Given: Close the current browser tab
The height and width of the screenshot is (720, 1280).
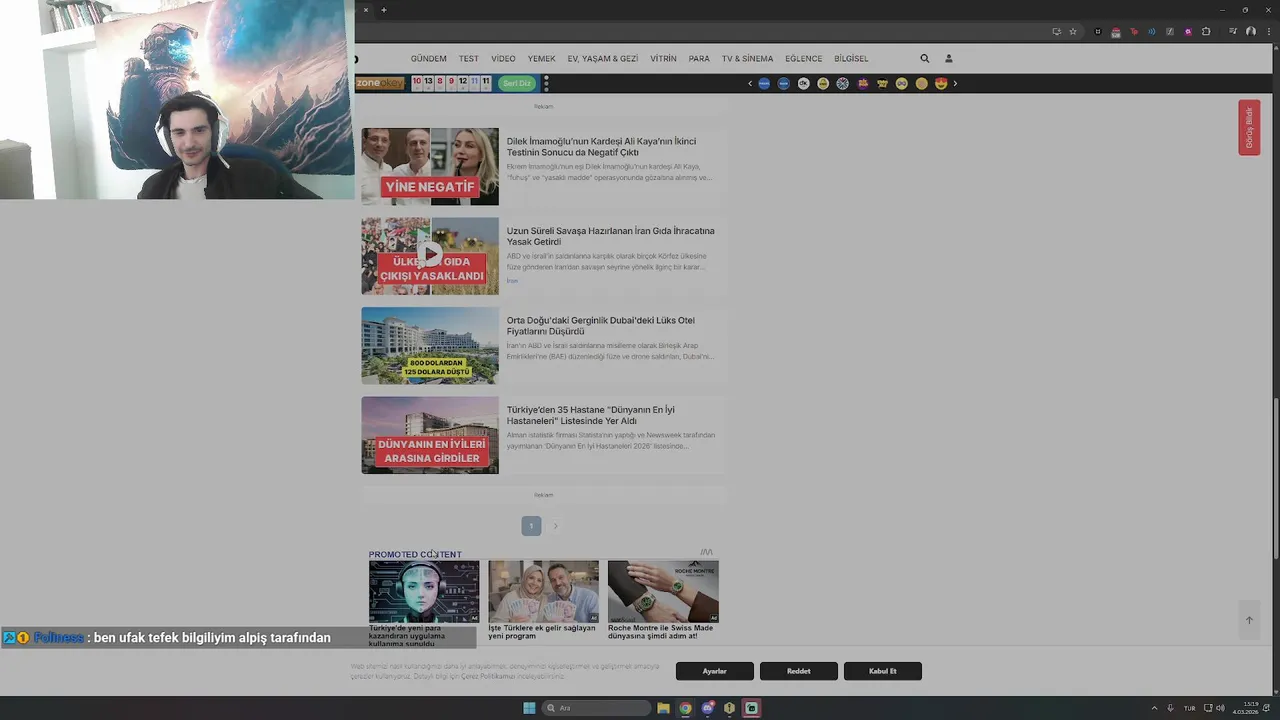Looking at the screenshot, I should tap(365, 10).
